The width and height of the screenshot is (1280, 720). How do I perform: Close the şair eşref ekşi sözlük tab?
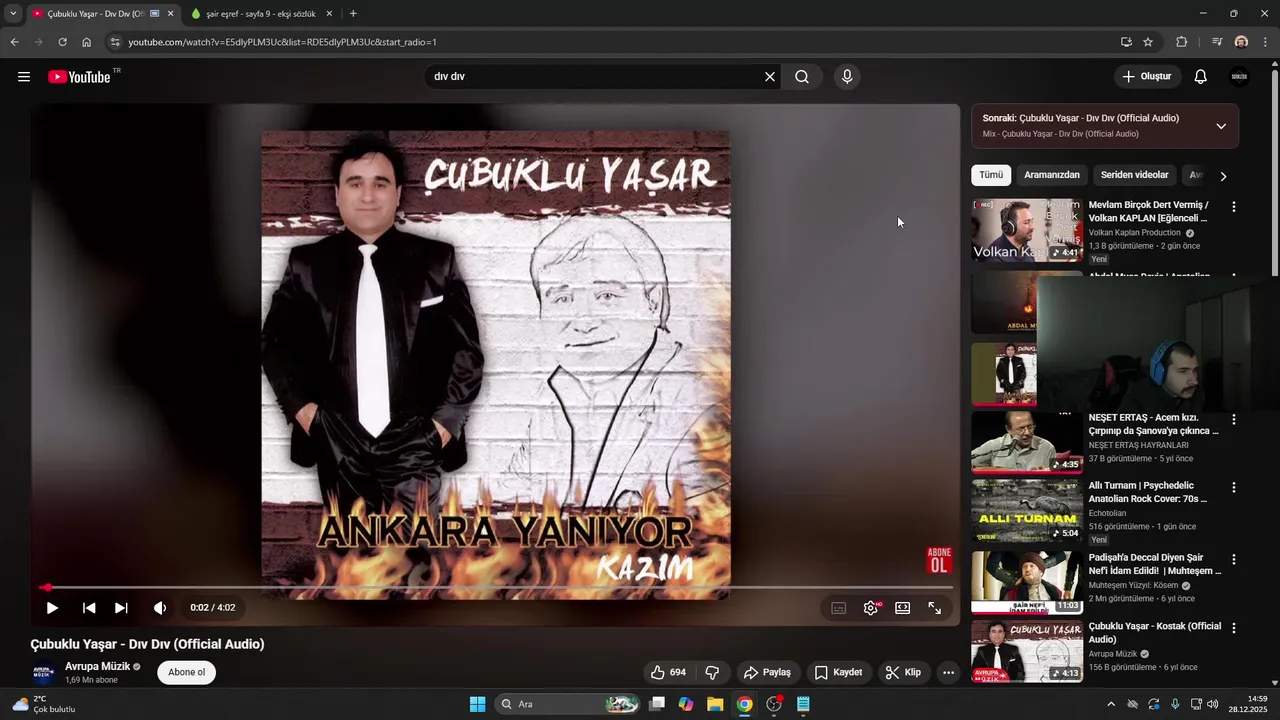tap(329, 14)
